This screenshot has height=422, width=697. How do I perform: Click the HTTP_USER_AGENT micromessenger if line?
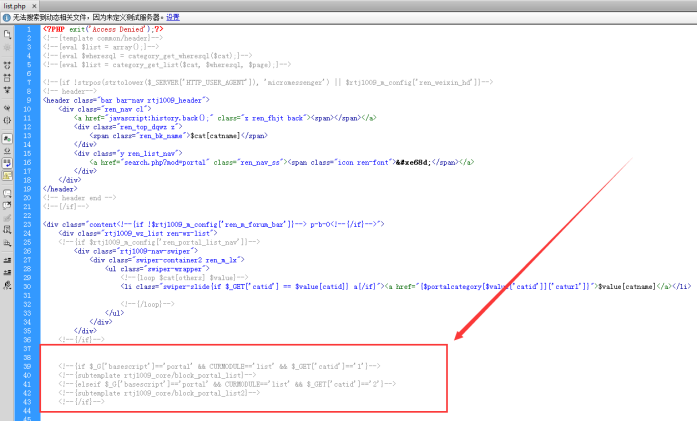pyautogui.click(x=268, y=82)
